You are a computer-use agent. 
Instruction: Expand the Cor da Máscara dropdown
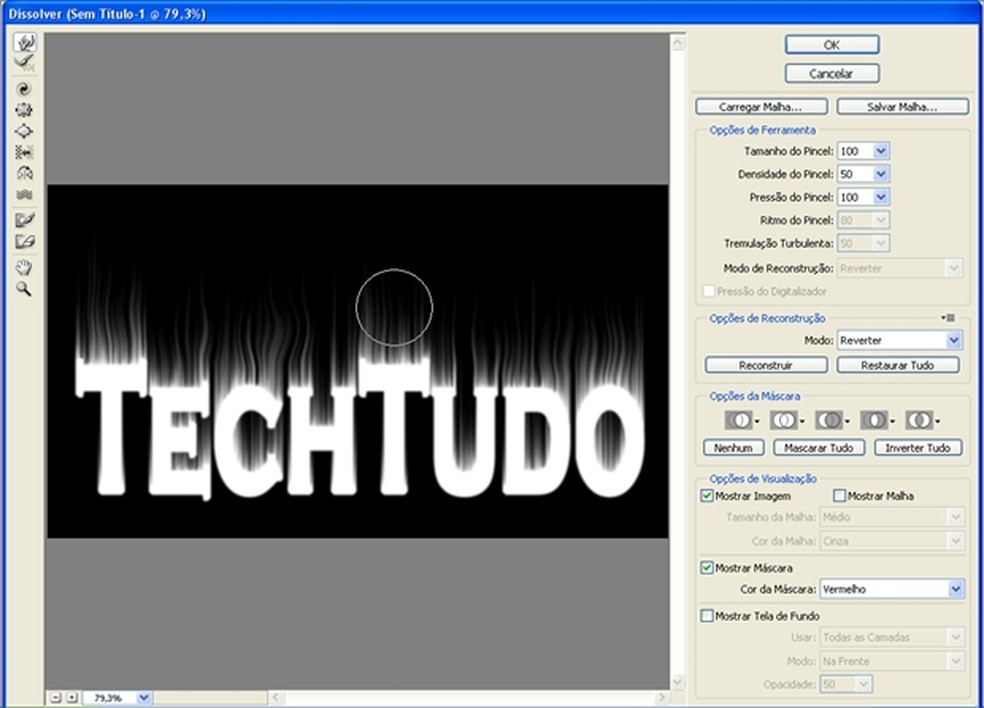pos(956,590)
